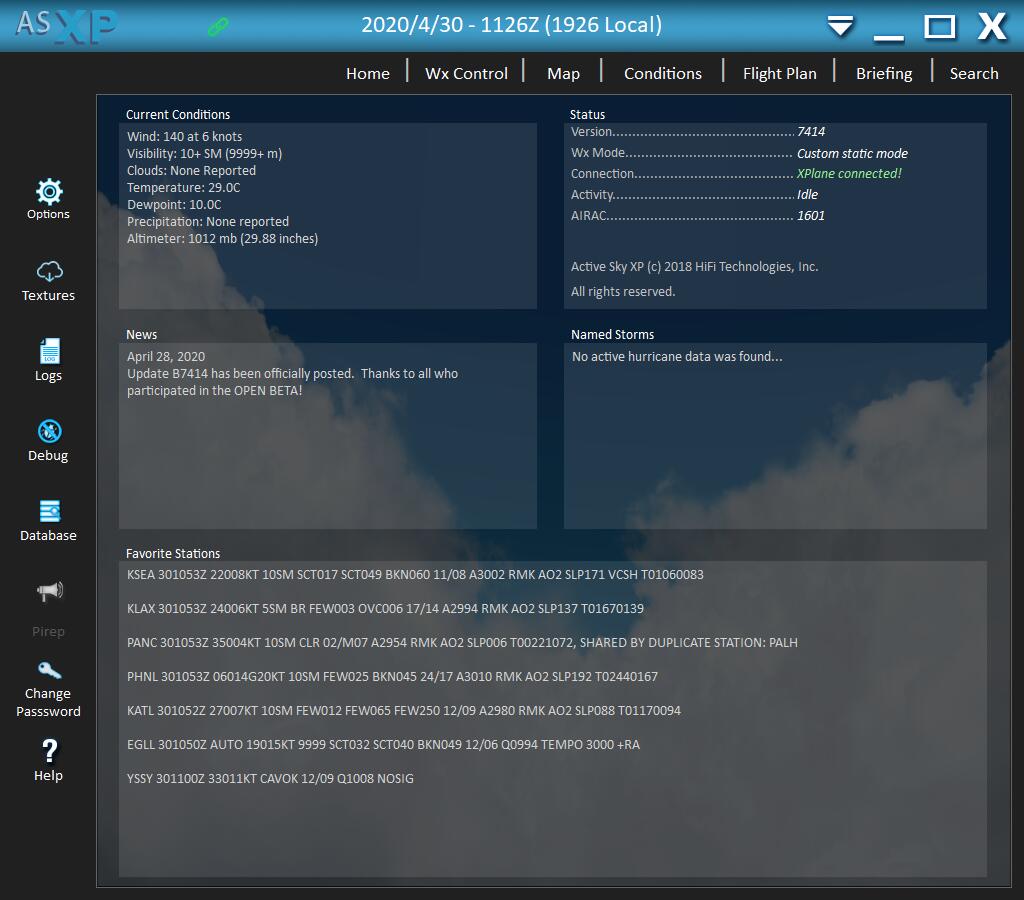
Task: Select the KSEA favorite station METAR
Action: pos(415,575)
